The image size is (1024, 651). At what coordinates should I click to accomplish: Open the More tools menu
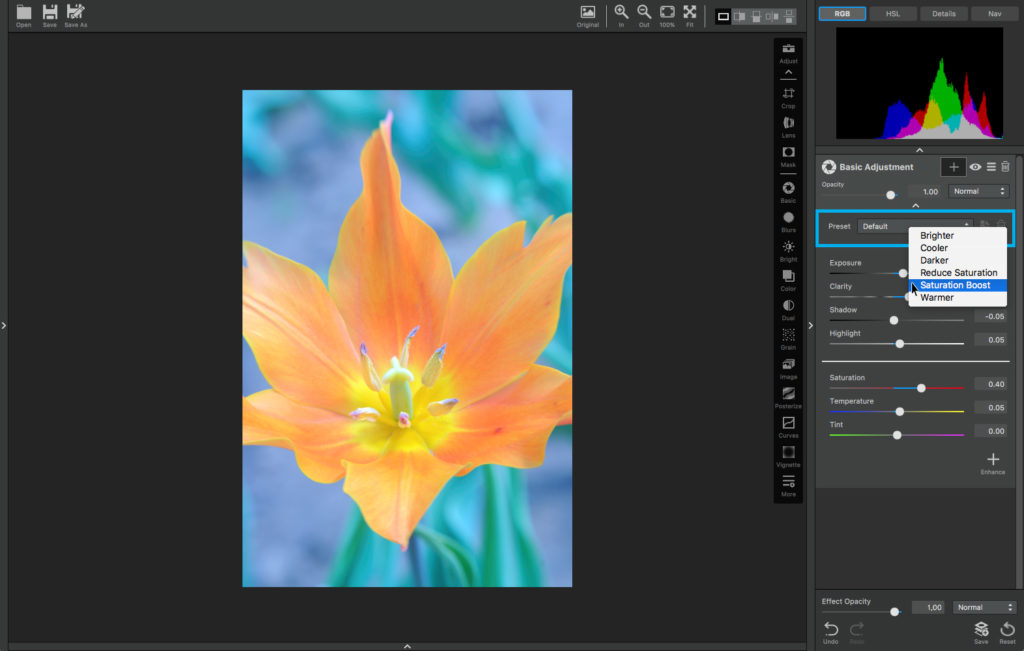pyautogui.click(x=788, y=486)
